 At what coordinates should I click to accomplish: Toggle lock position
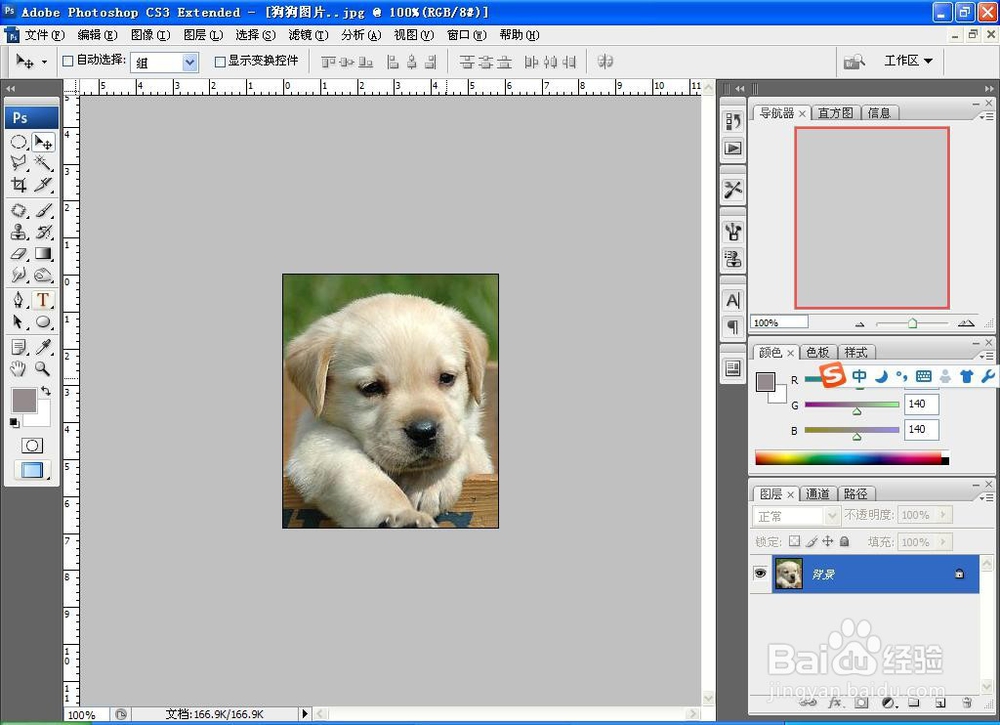click(x=828, y=541)
